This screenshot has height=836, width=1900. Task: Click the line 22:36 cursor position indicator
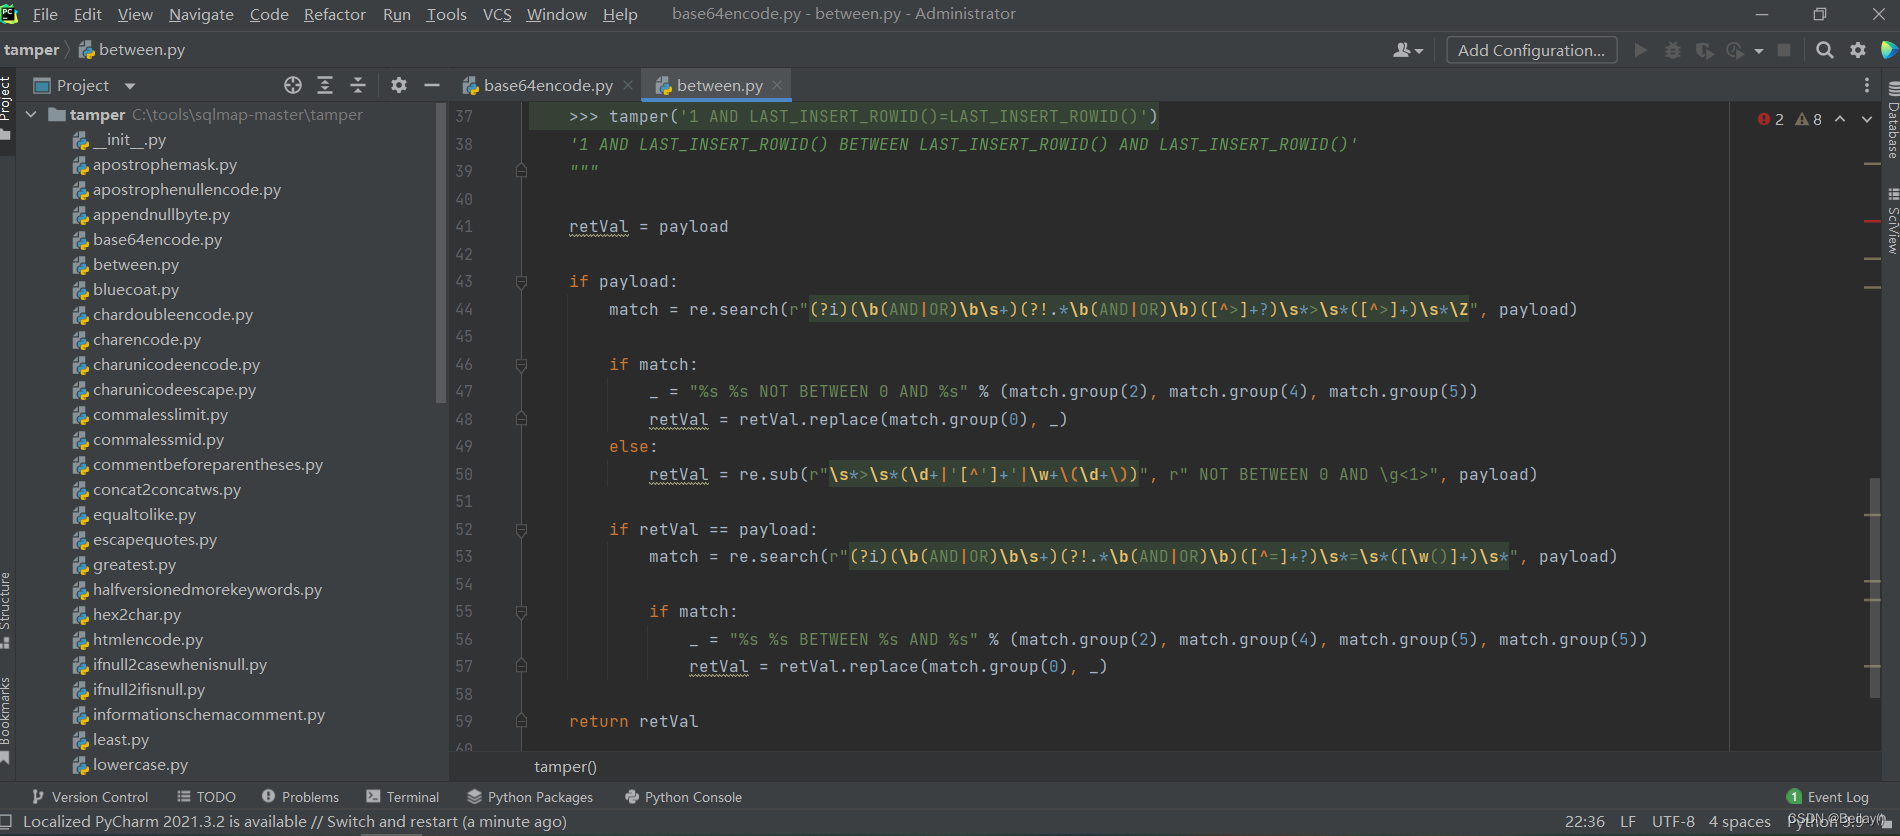pos(1585,822)
